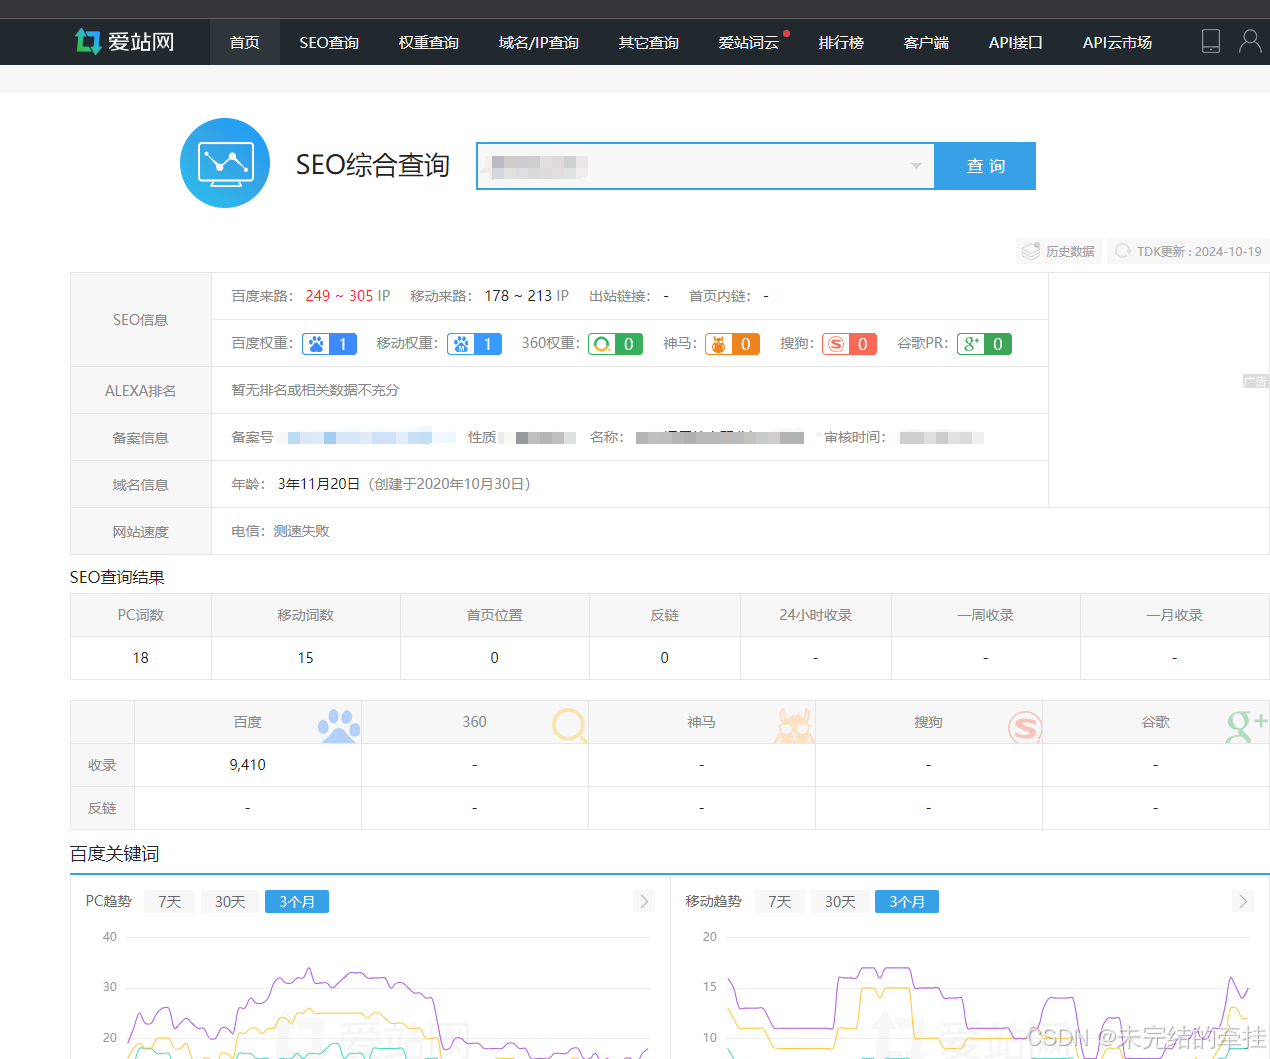Image resolution: width=1270 pixels, height=1059 pixels.
Task: Click the 360 magnifier icon in table header
Action: 569,725
